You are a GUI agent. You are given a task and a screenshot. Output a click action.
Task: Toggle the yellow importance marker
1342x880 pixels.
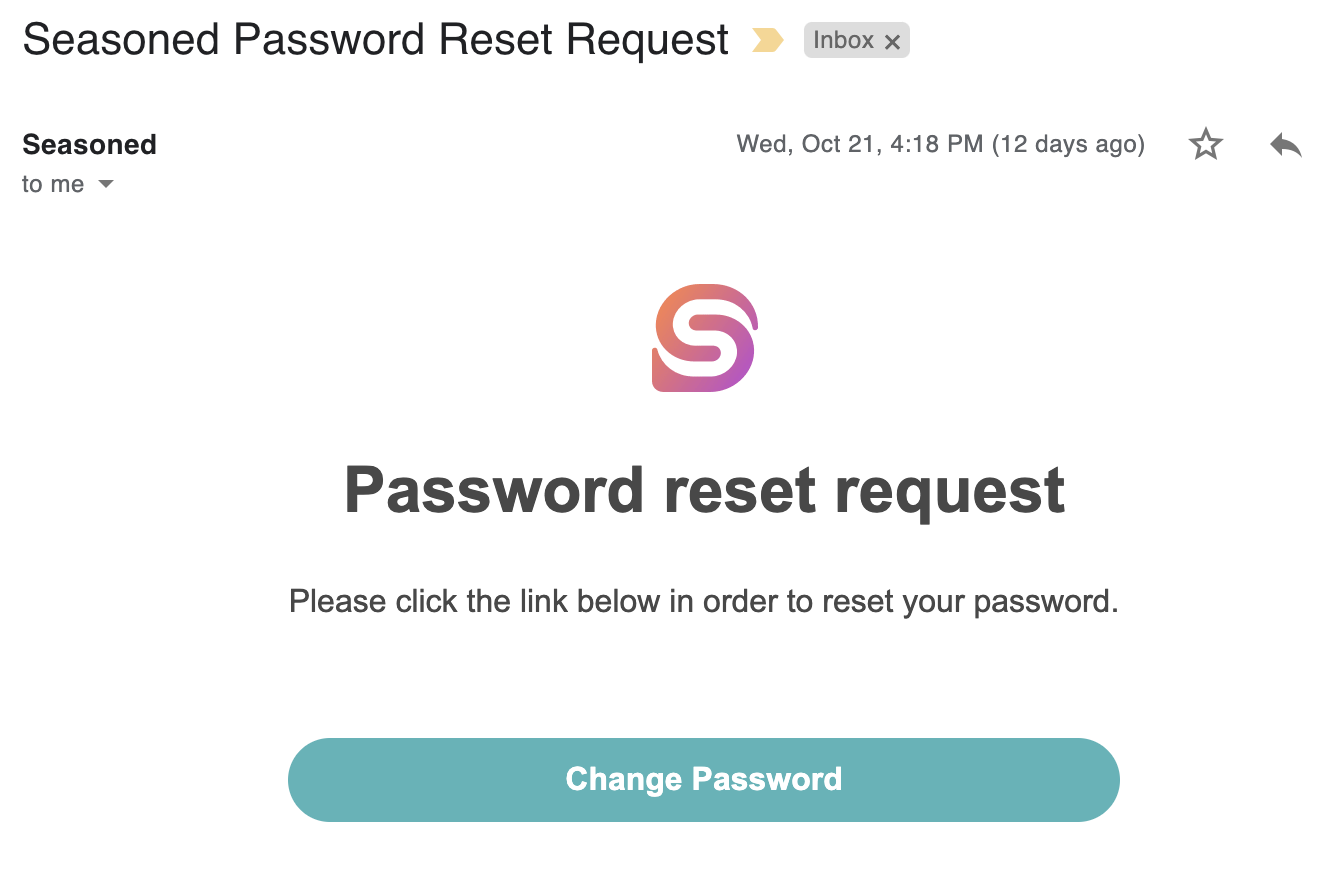(x=767, y=41)
